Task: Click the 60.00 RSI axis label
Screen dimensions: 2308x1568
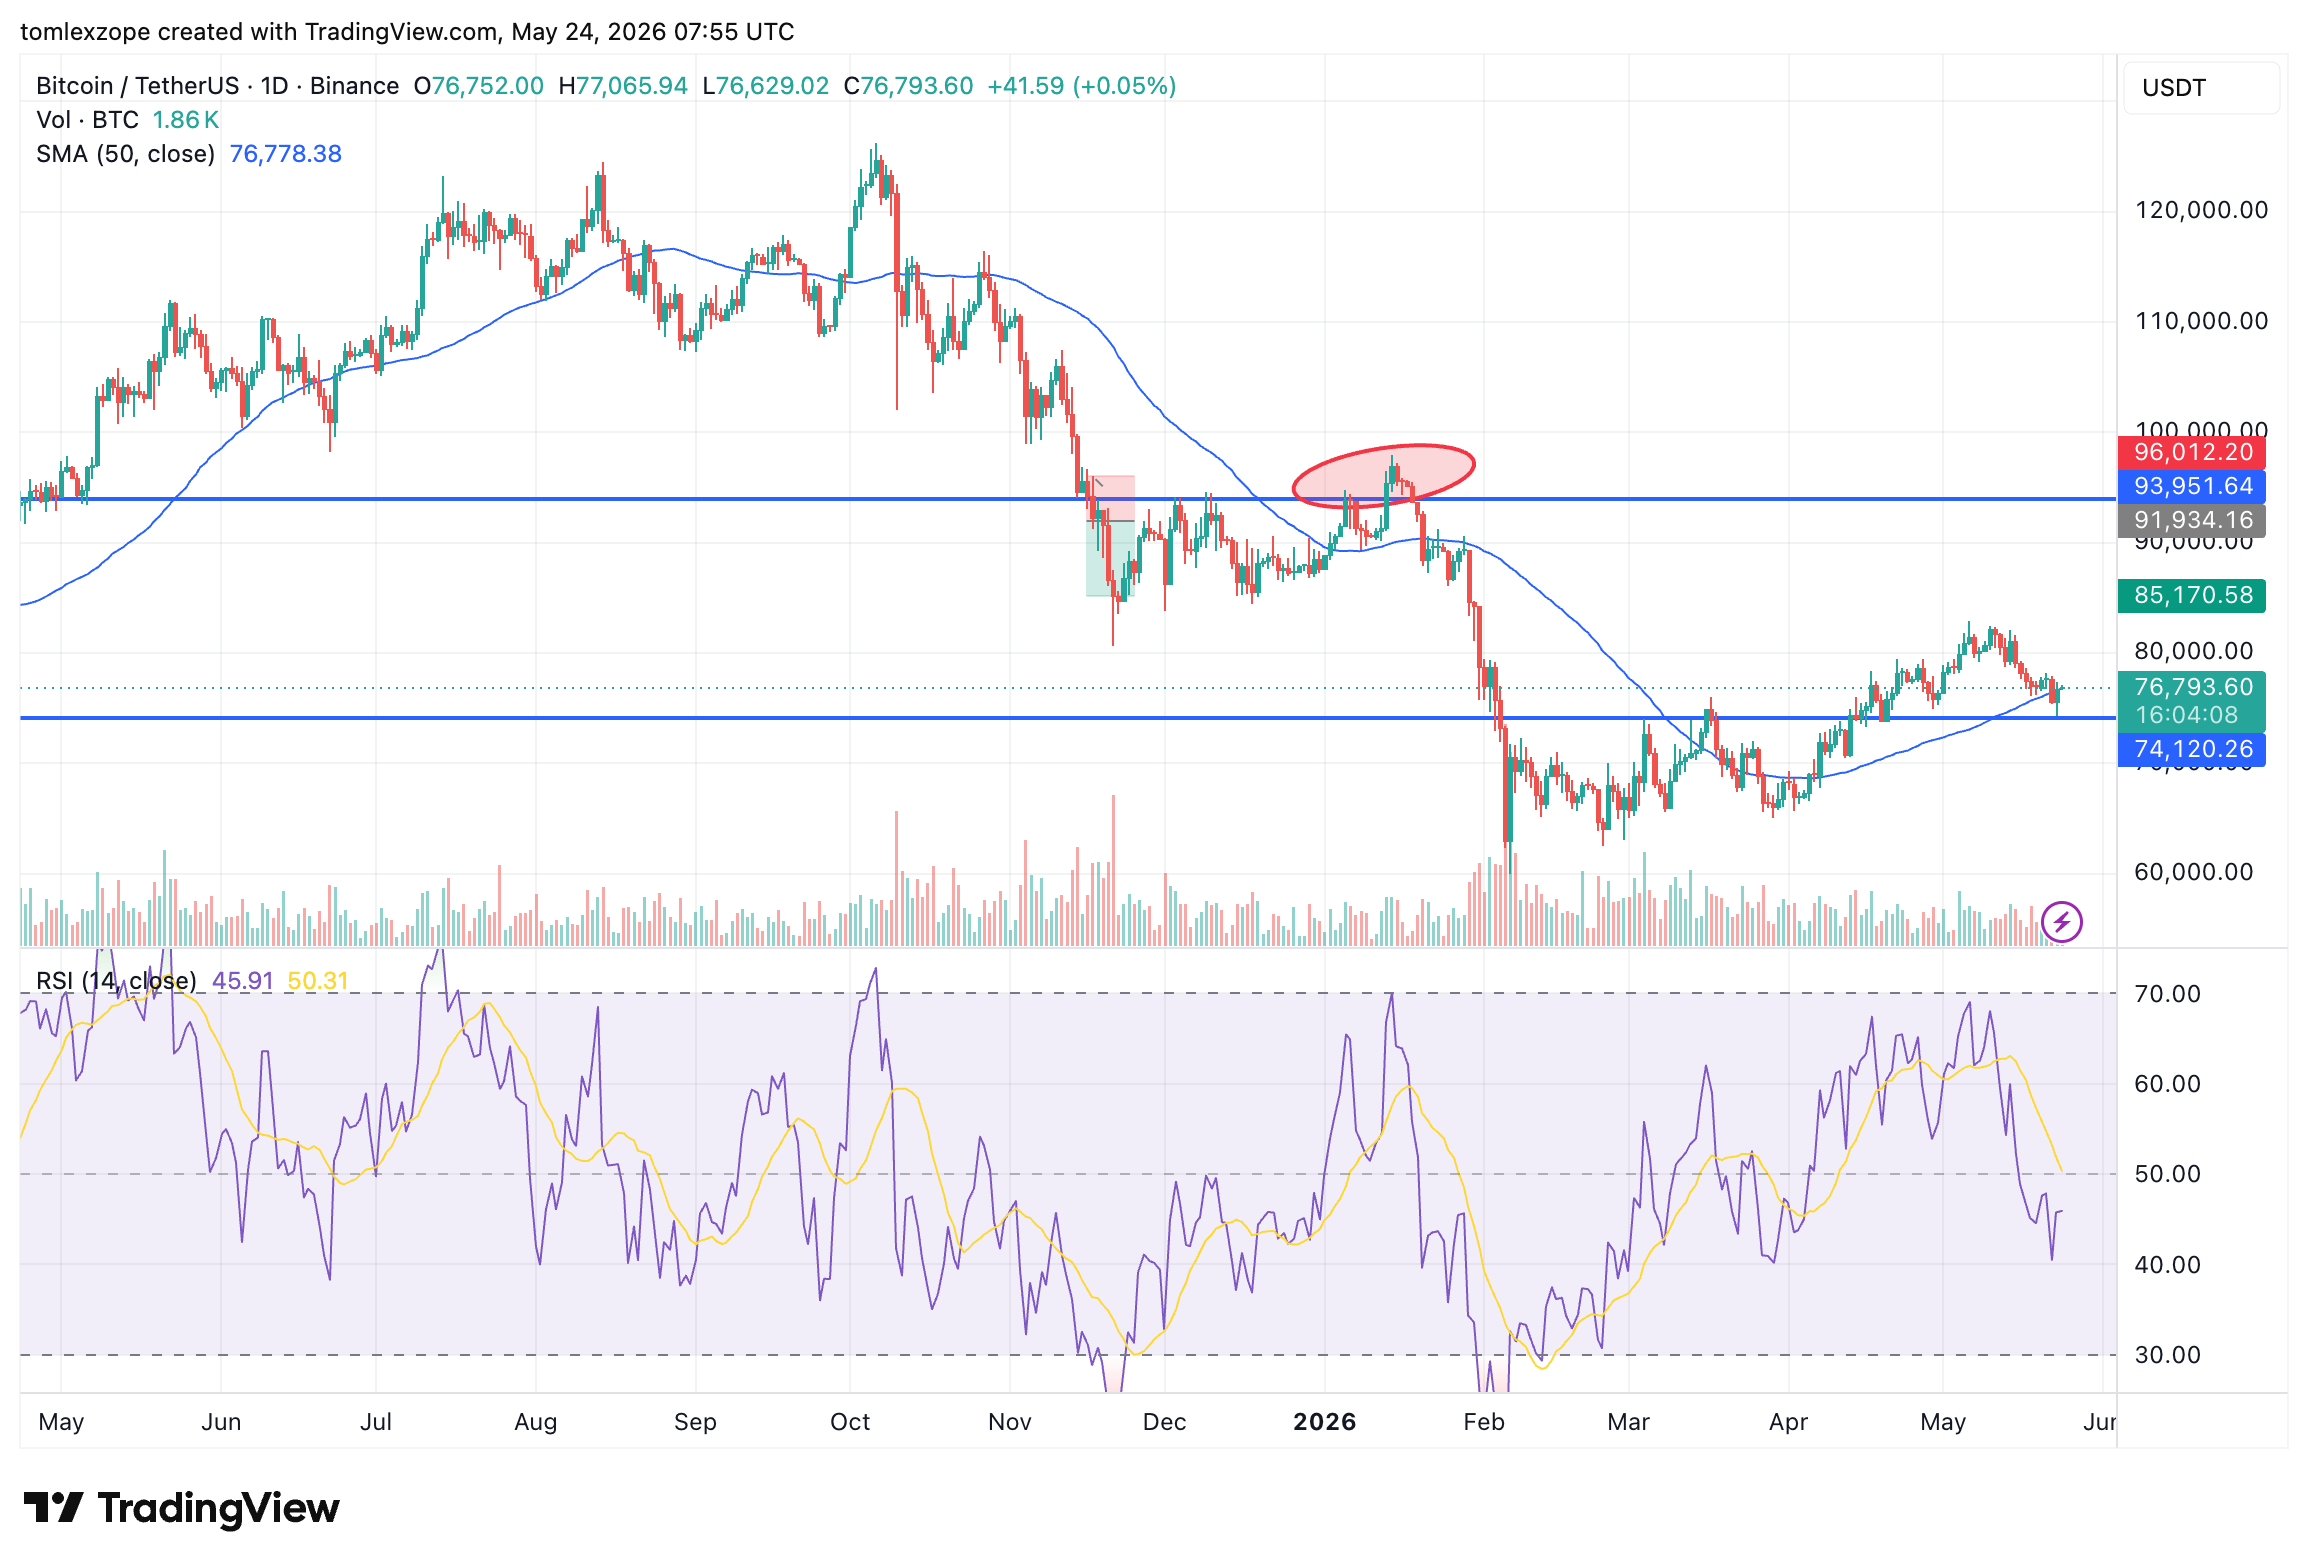Action: pyautogui.click(x=2168, y=1084)
